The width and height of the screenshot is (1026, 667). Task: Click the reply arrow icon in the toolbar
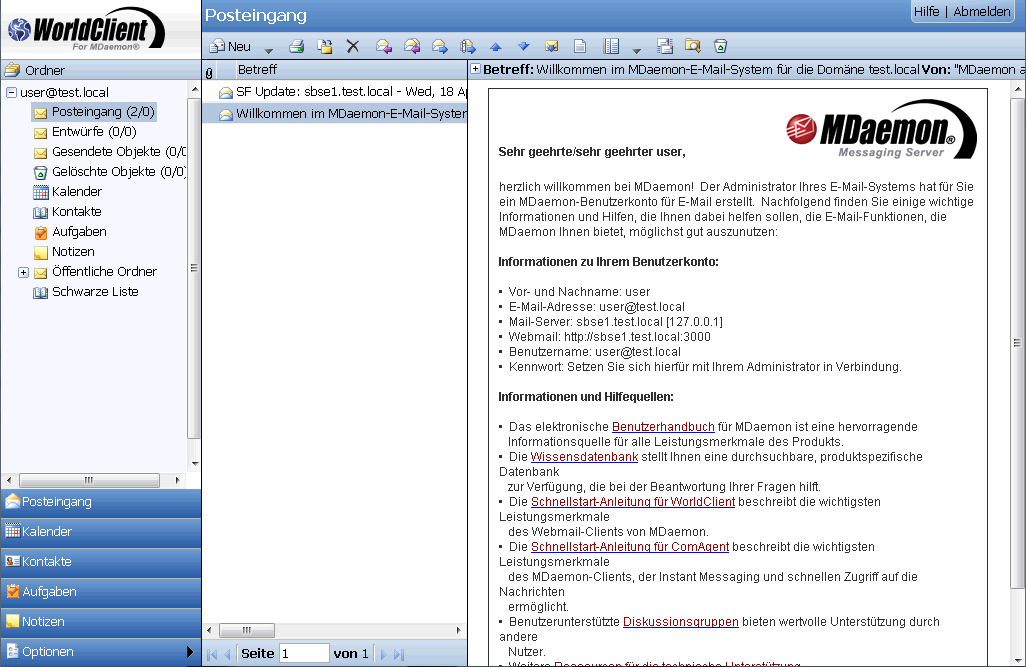pos(383,46)
